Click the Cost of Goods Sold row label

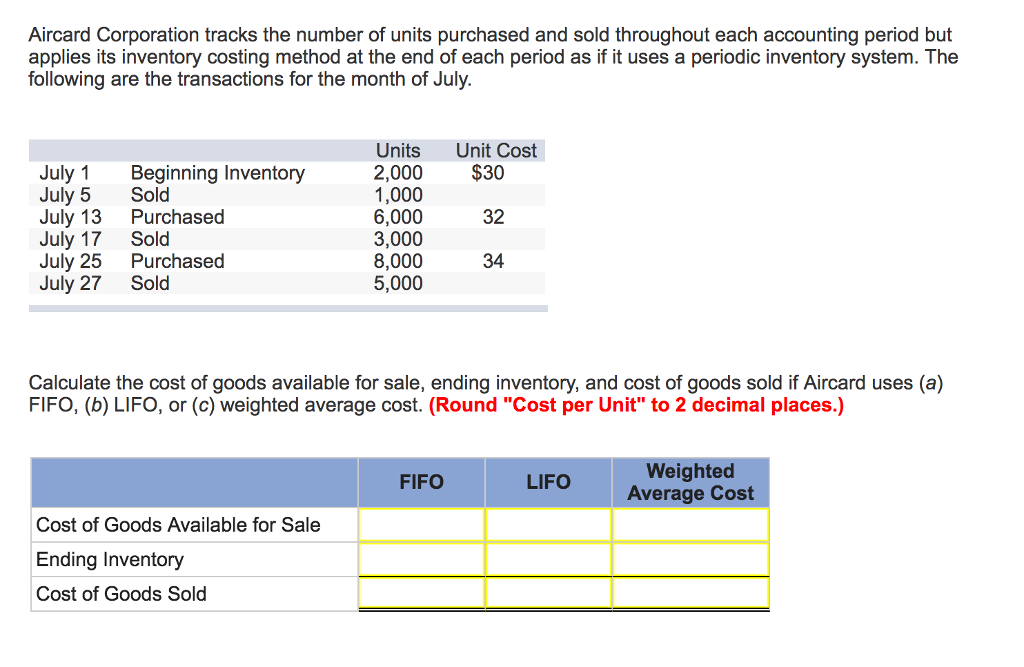[121, 593]
